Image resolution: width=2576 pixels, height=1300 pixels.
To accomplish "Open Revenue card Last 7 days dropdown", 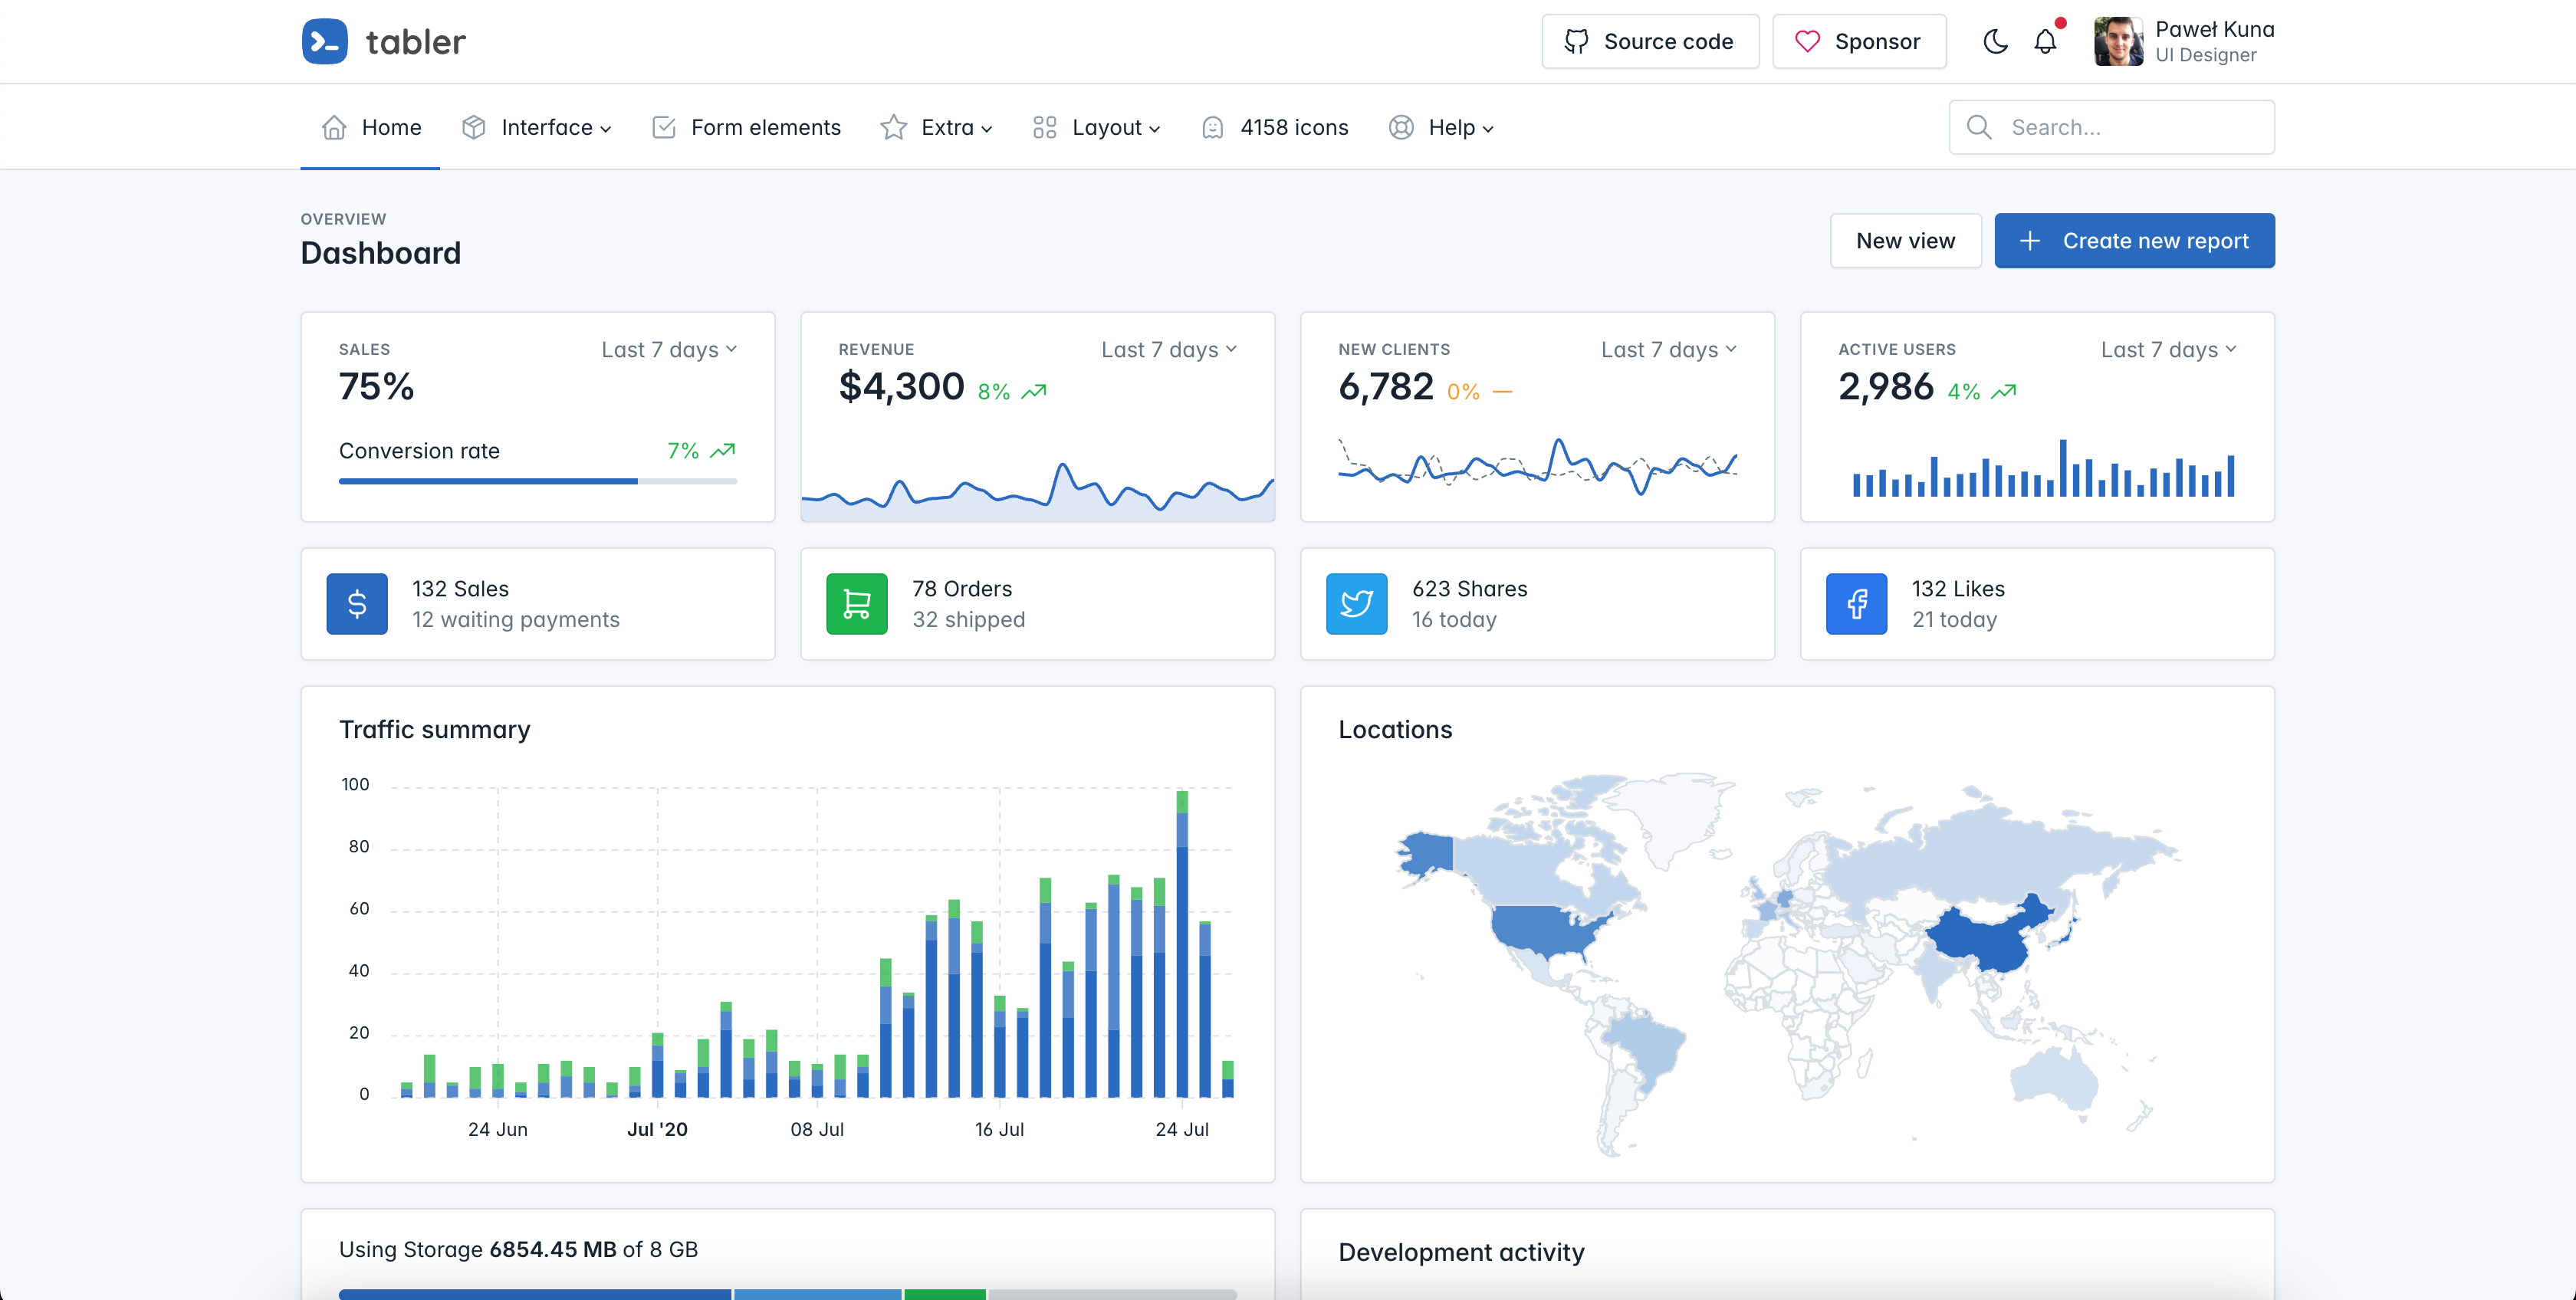I will [1169, 349].
